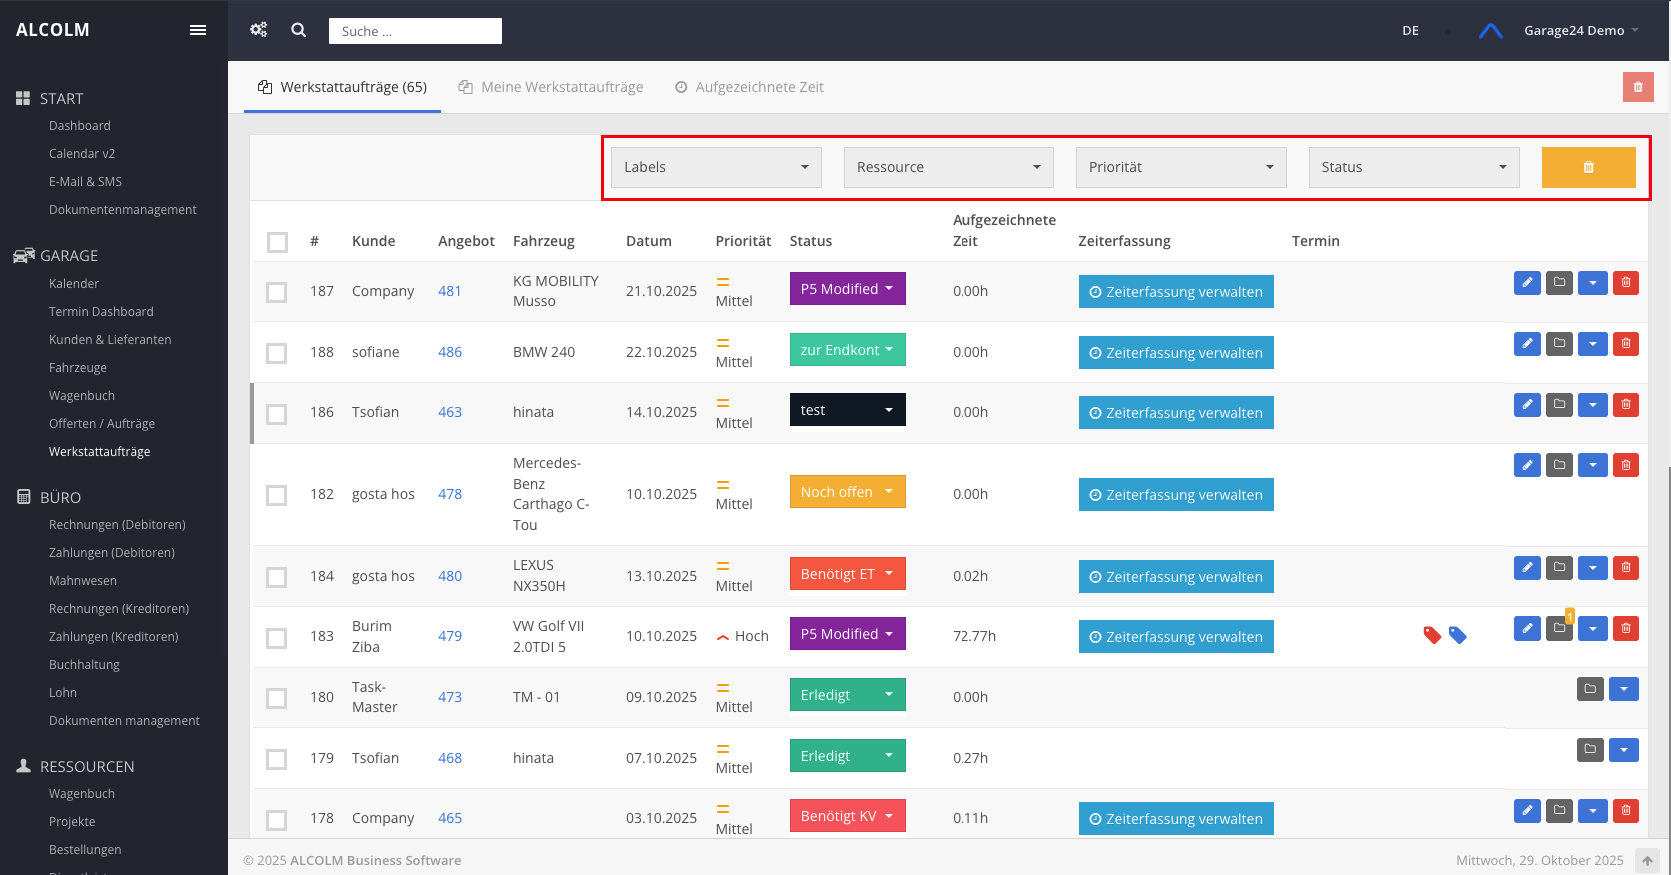Click into the Suche search field
This screenshot has height=875, width=1671.
[415, 31]
